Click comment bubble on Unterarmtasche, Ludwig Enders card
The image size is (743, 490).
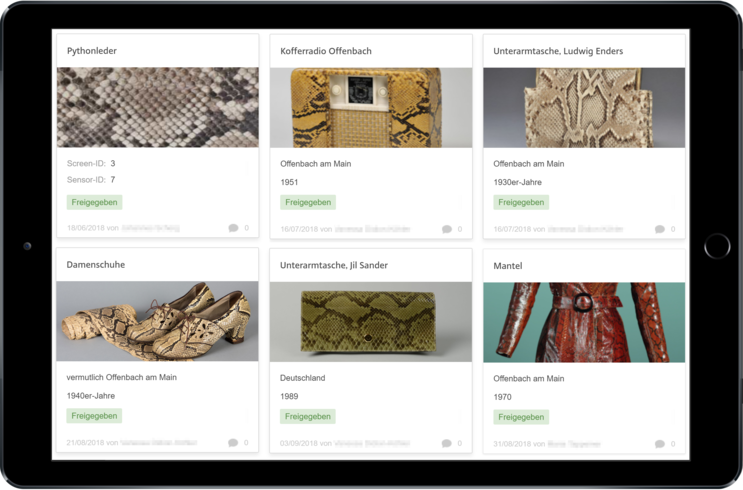[x=660, y=229]
